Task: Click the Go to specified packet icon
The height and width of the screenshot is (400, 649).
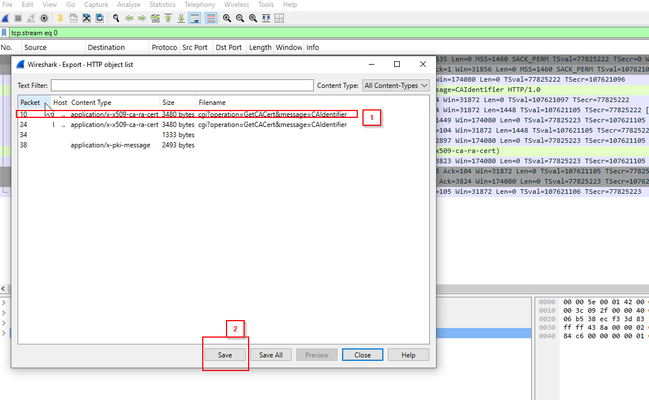Action: point(155,18)
